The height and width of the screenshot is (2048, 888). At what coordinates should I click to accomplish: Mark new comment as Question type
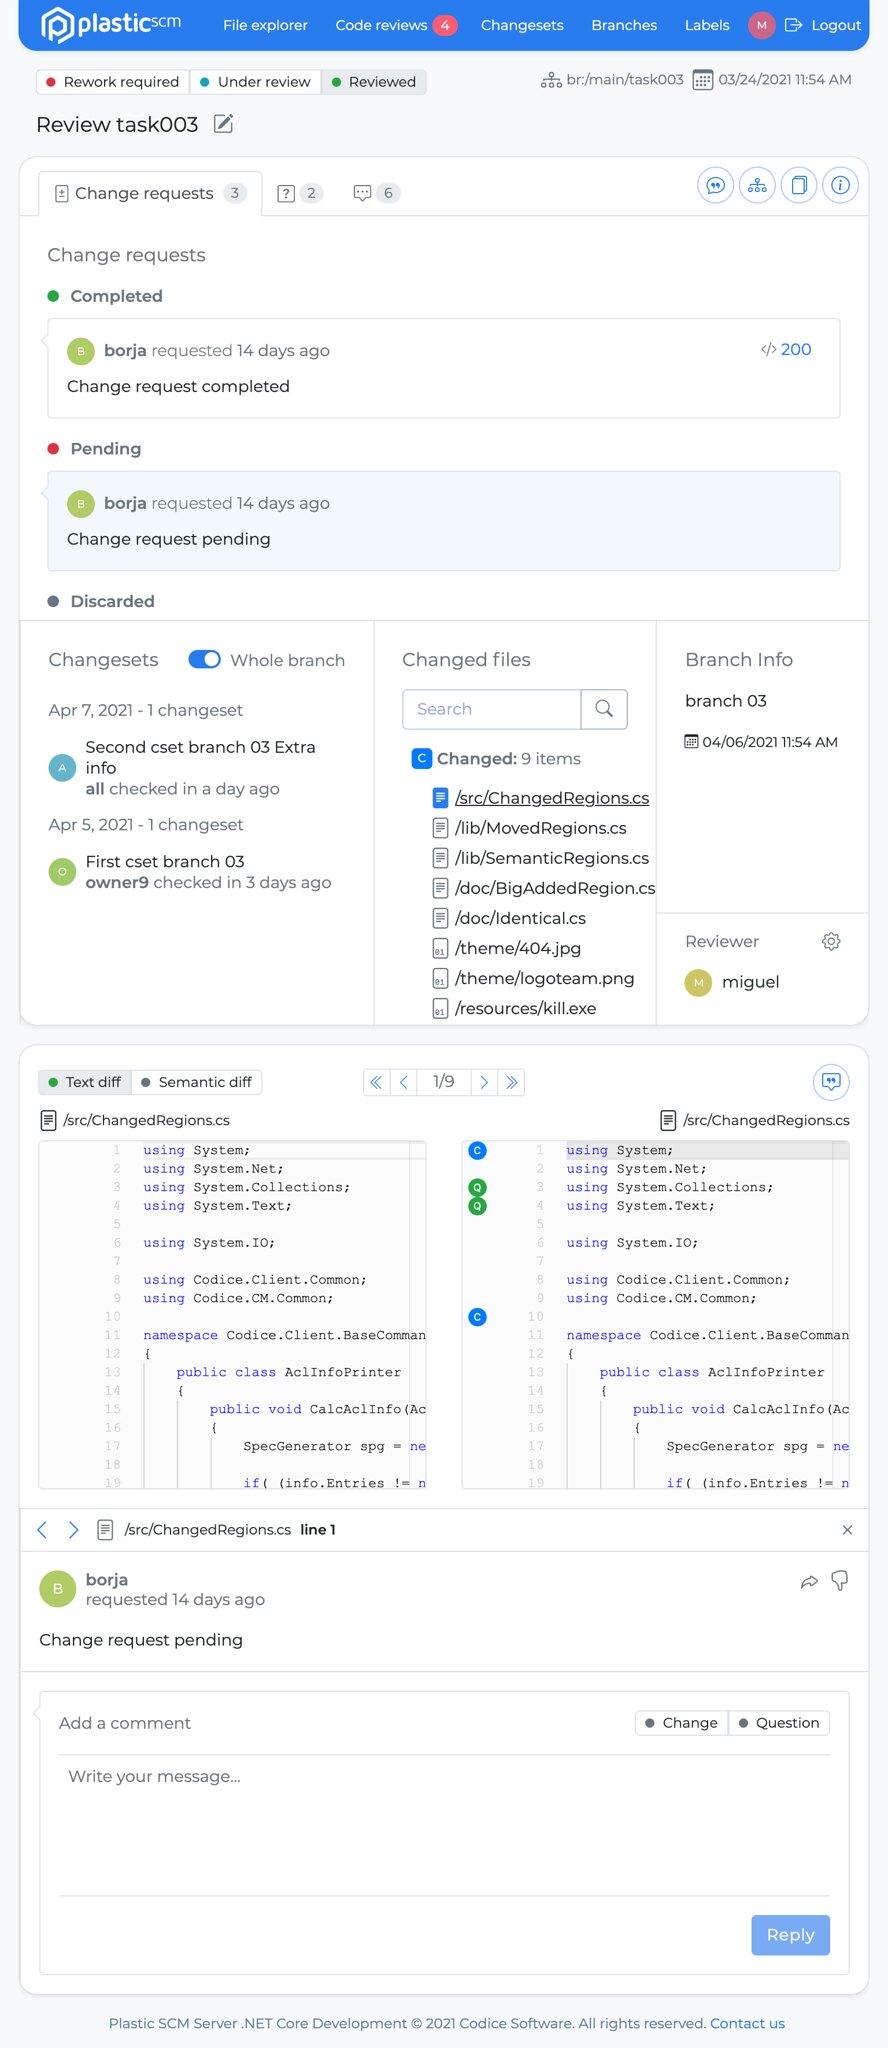click(778, 1723)
